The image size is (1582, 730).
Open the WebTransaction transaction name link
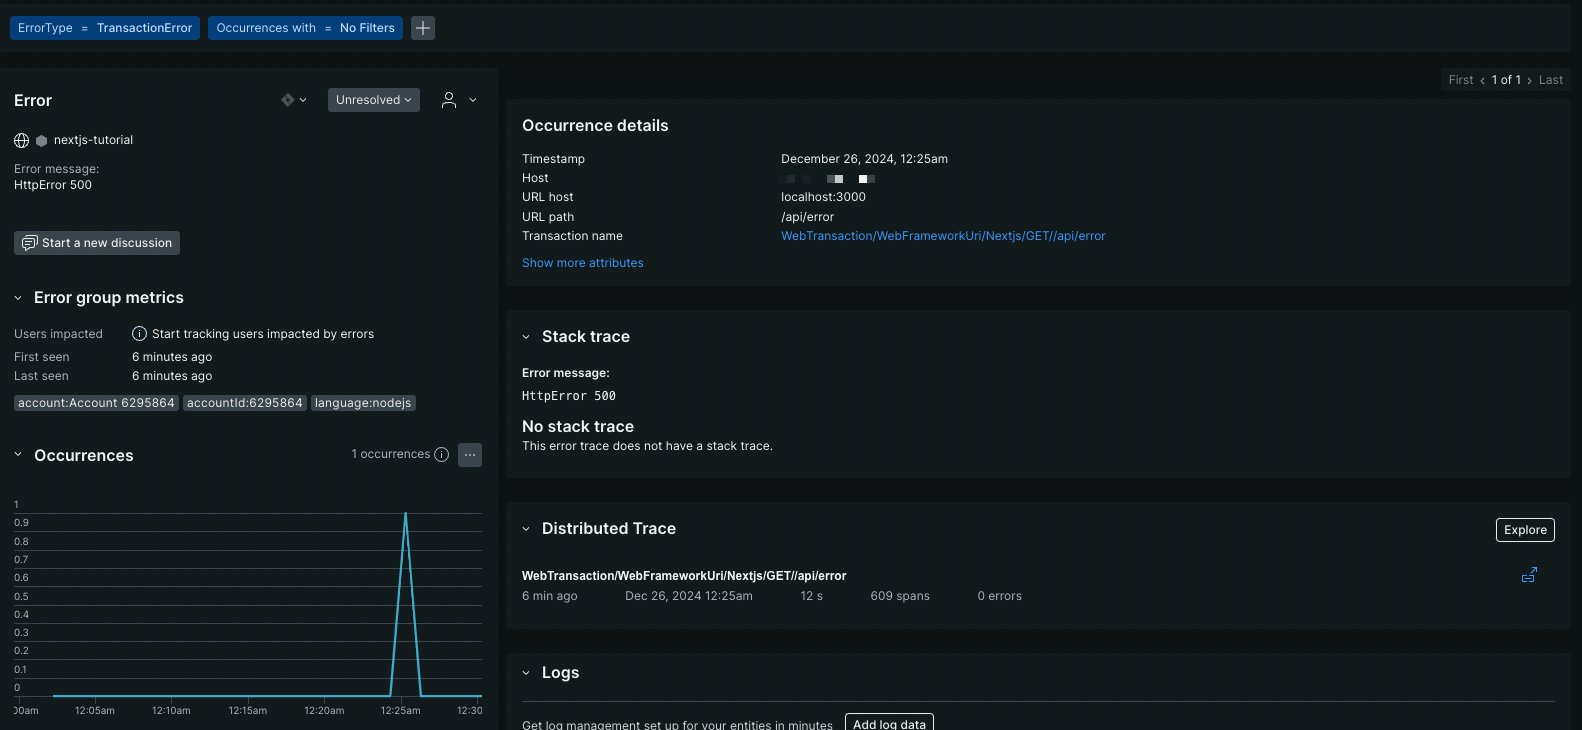coord(943,236)
